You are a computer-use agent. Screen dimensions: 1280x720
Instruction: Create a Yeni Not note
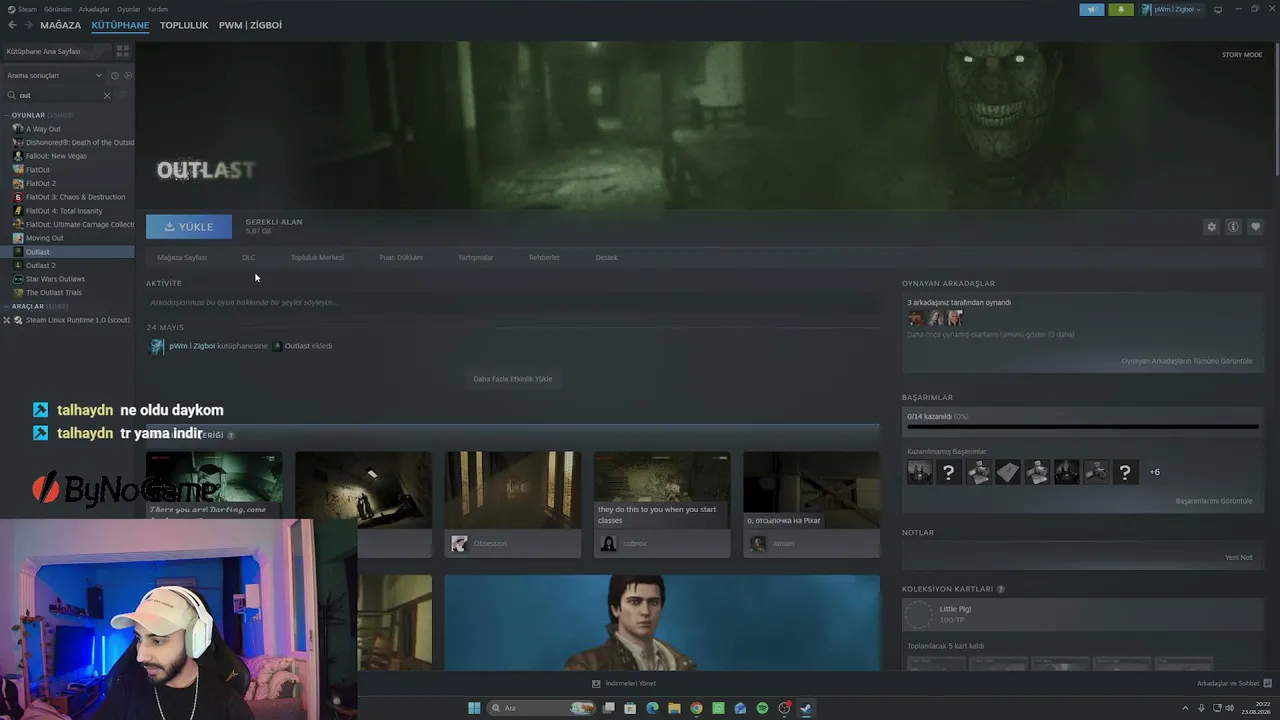point(1239,557)
